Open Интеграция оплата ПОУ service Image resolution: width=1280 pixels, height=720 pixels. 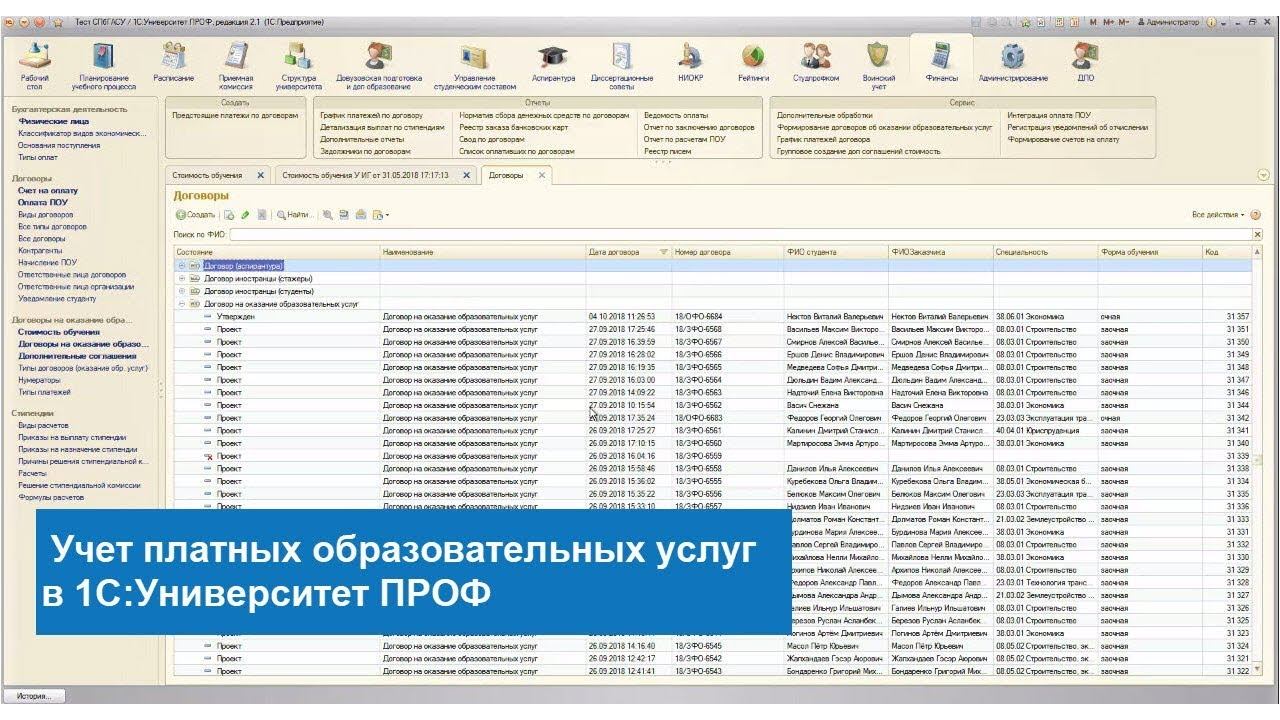click(1049, 115)
